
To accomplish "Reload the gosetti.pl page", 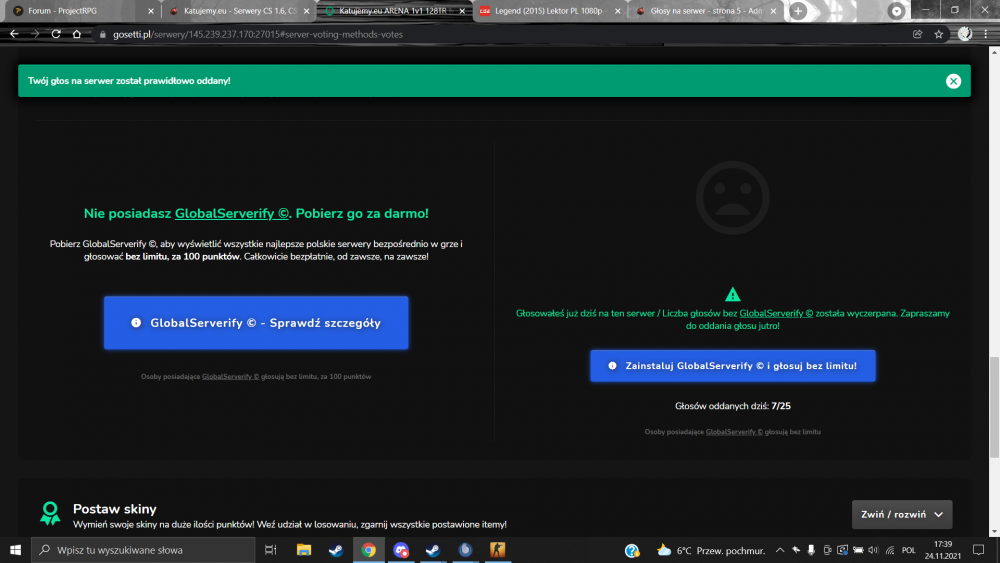I will [56, 34].
